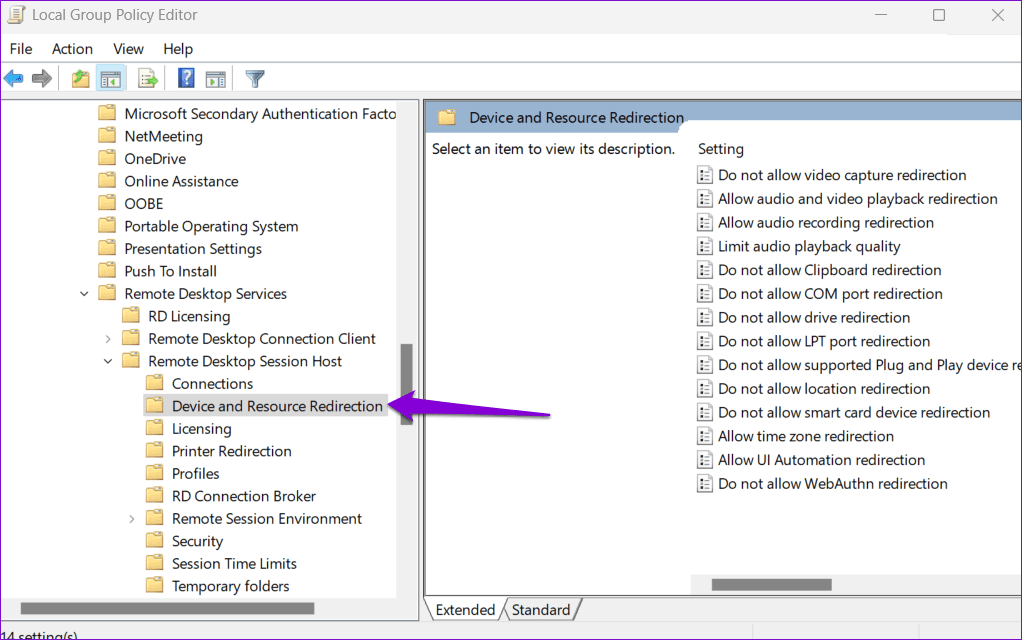
Task: Select Do not allow Clipboard redirection setting
Action: 829,270
